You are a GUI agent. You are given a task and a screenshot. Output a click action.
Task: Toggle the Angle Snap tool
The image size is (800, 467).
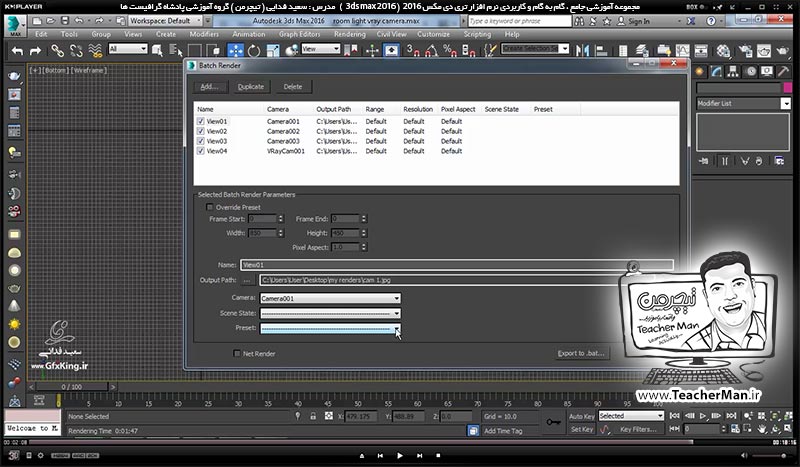pos(431,50)
